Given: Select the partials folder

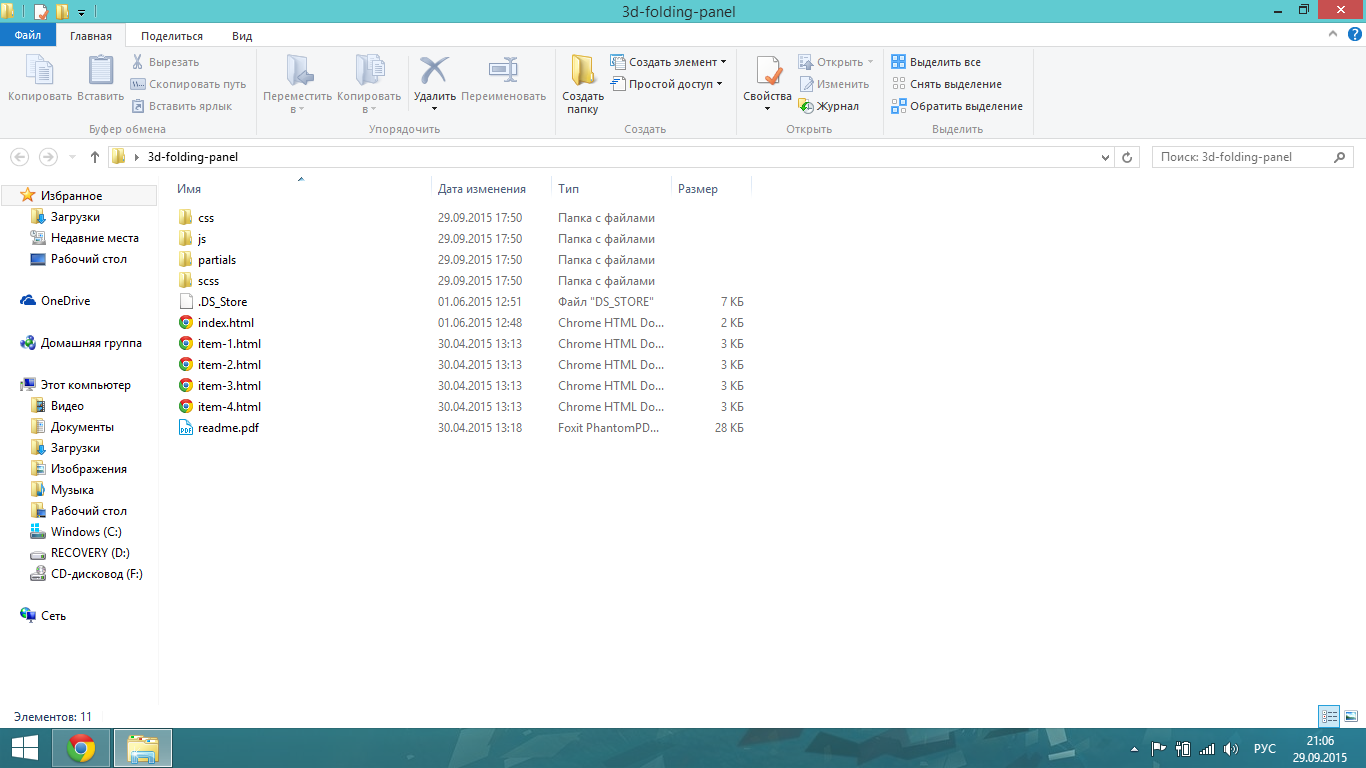Looking at the screenshot, I should point(217,260).
